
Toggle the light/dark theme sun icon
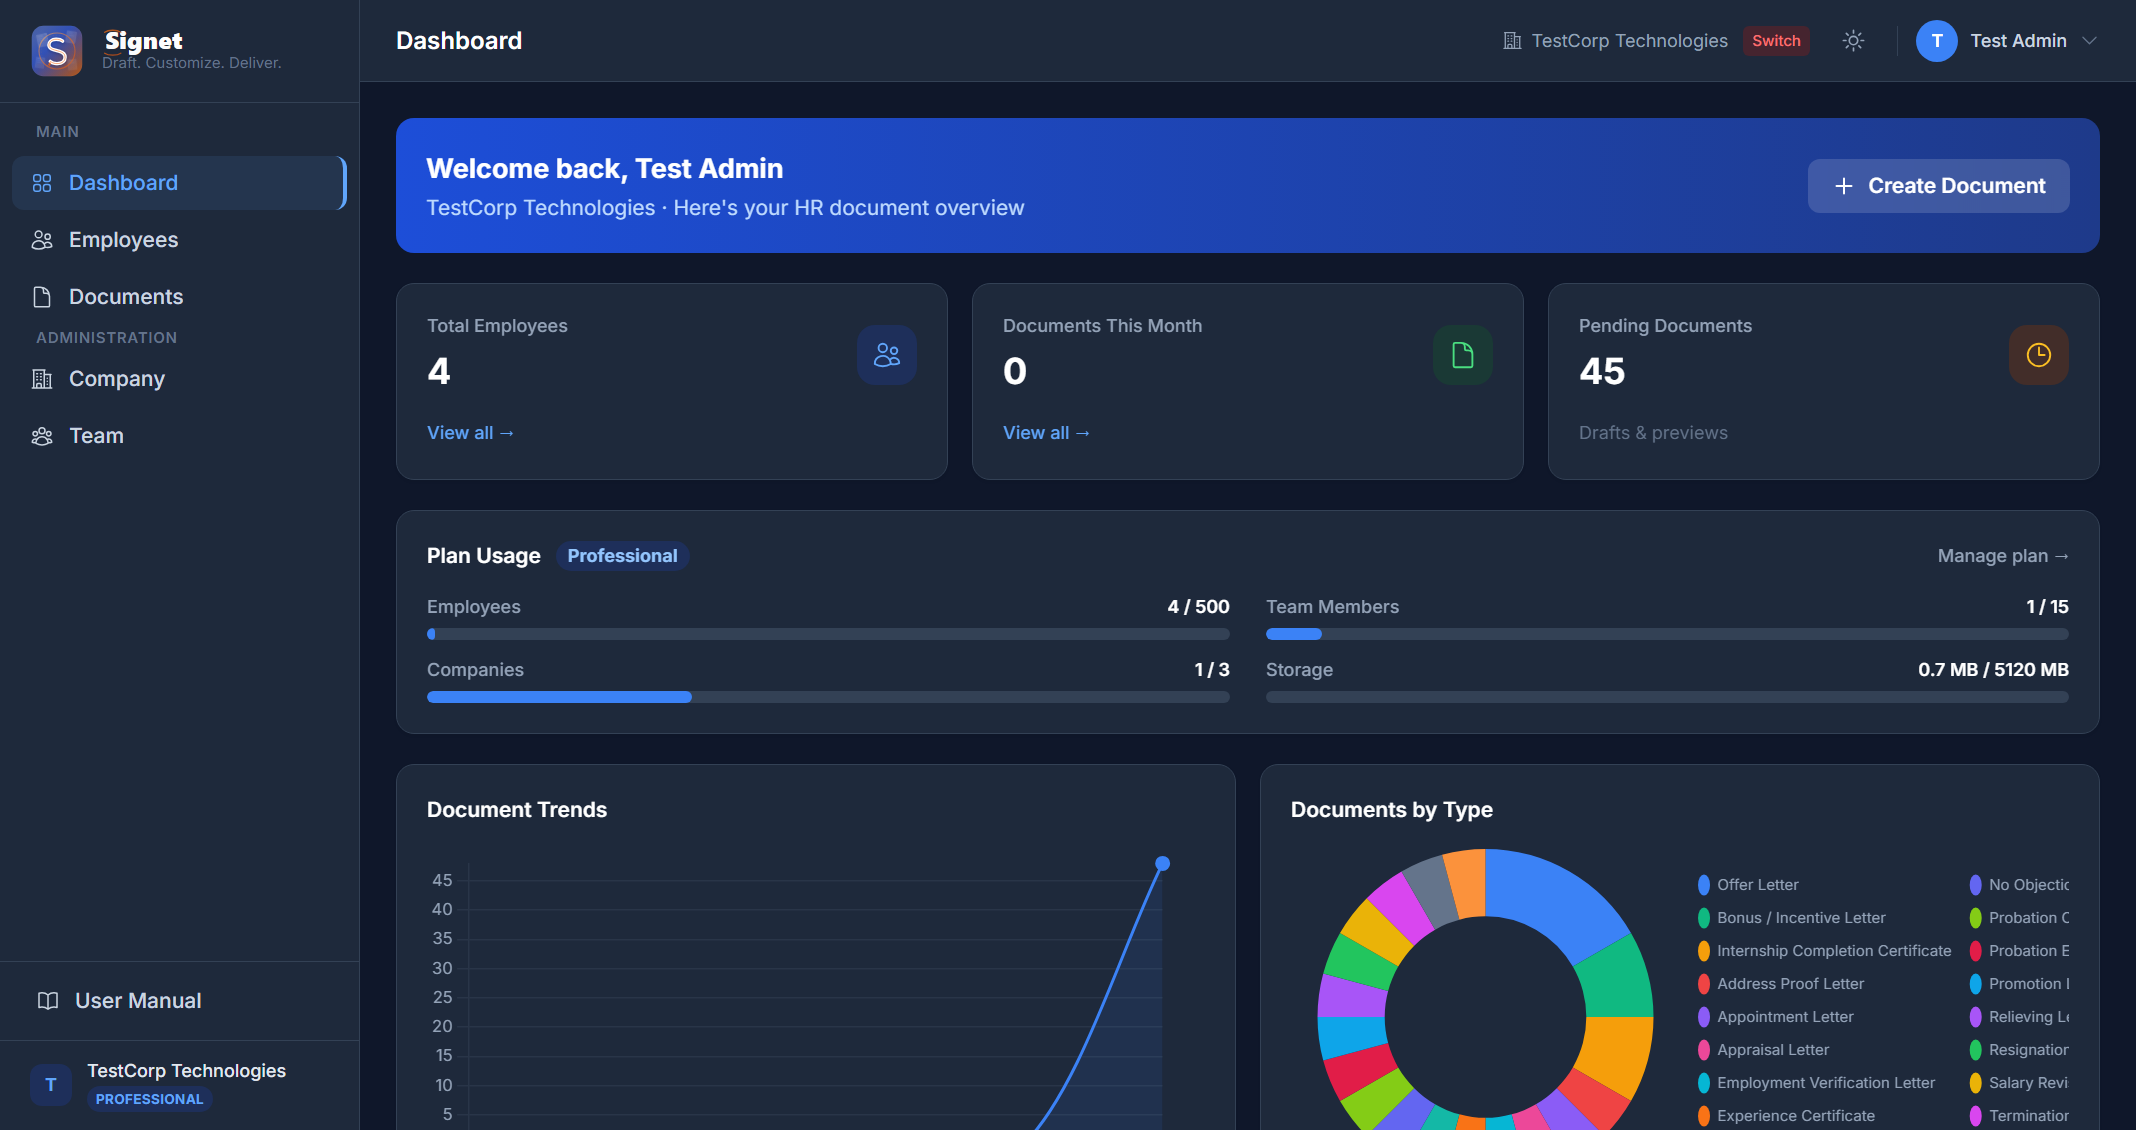click(x=1853, y=41)
